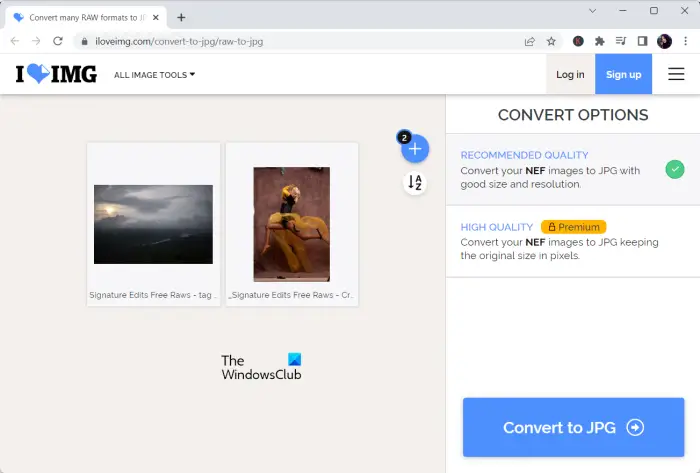Reload the page
This screenshot has width=700, height=473.
click(x=58, y=41)
